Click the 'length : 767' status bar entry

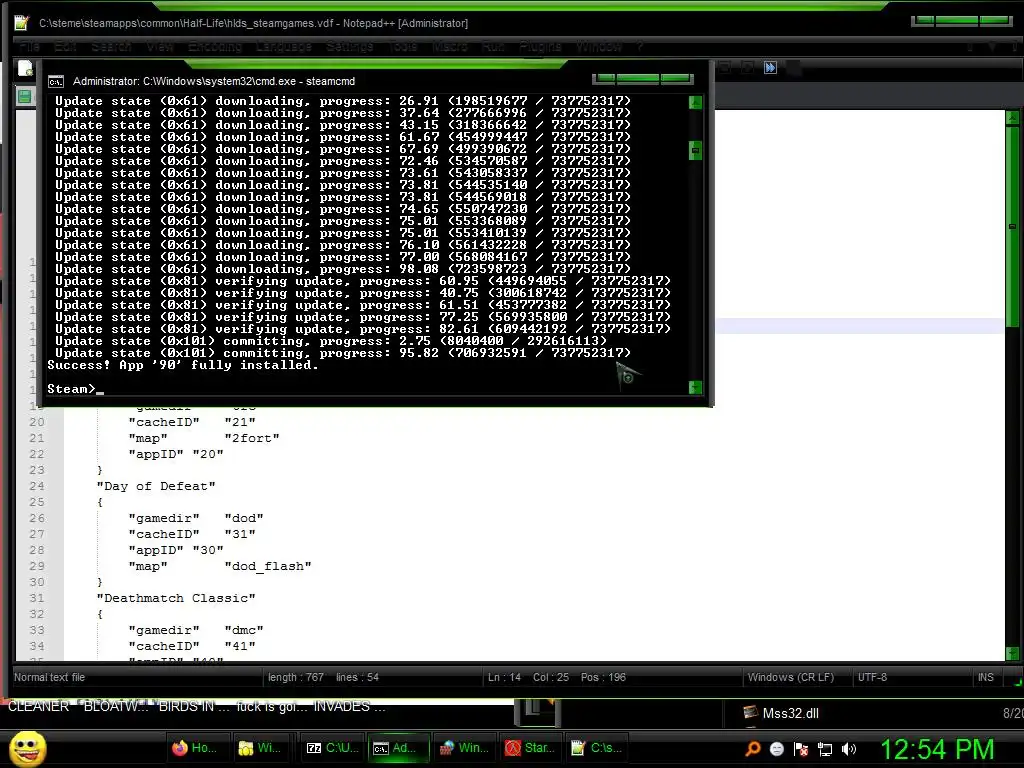tap(296, 677)
